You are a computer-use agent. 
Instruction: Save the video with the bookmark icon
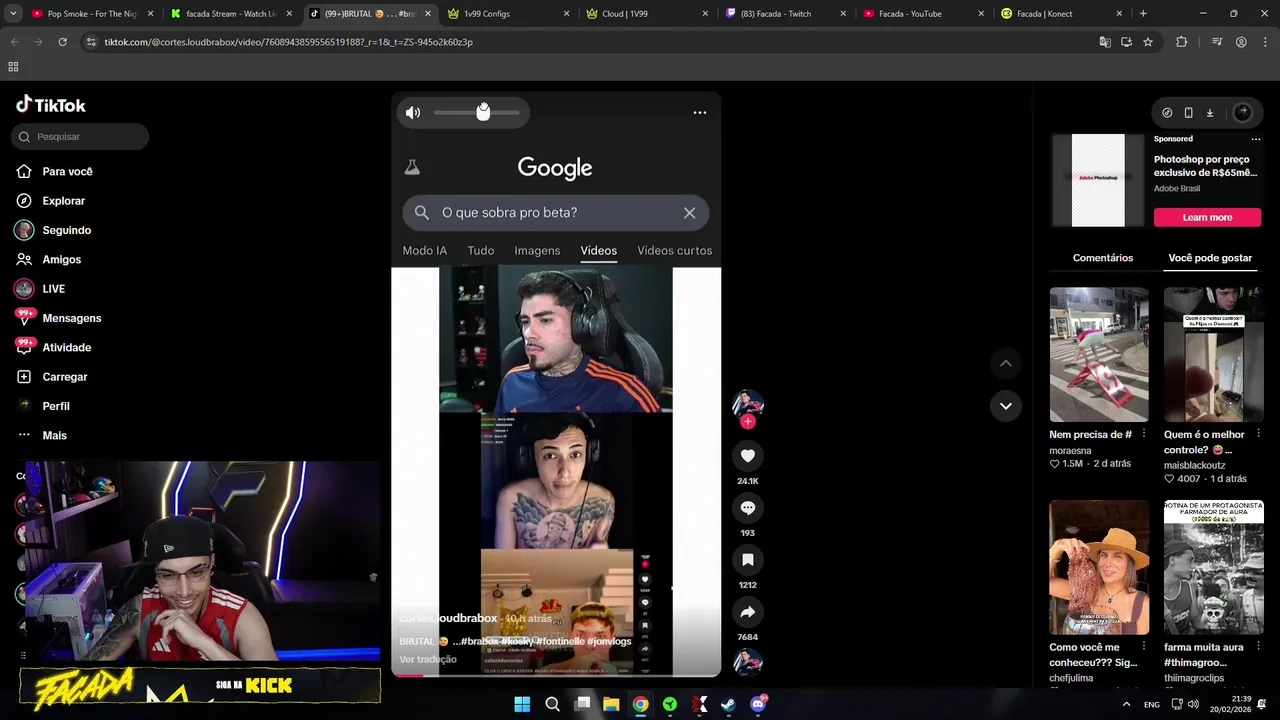pos(747,560)
